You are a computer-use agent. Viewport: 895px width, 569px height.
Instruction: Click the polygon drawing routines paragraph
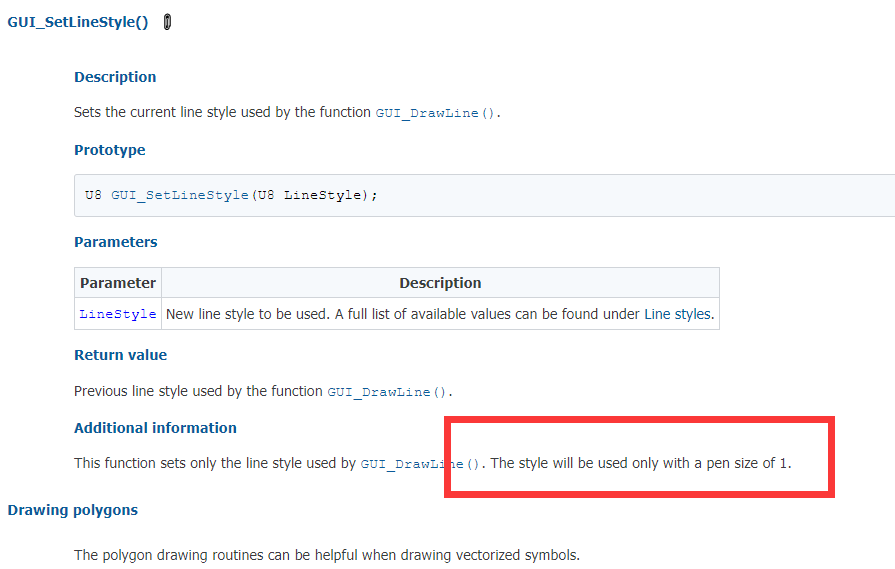coord(327,555)
